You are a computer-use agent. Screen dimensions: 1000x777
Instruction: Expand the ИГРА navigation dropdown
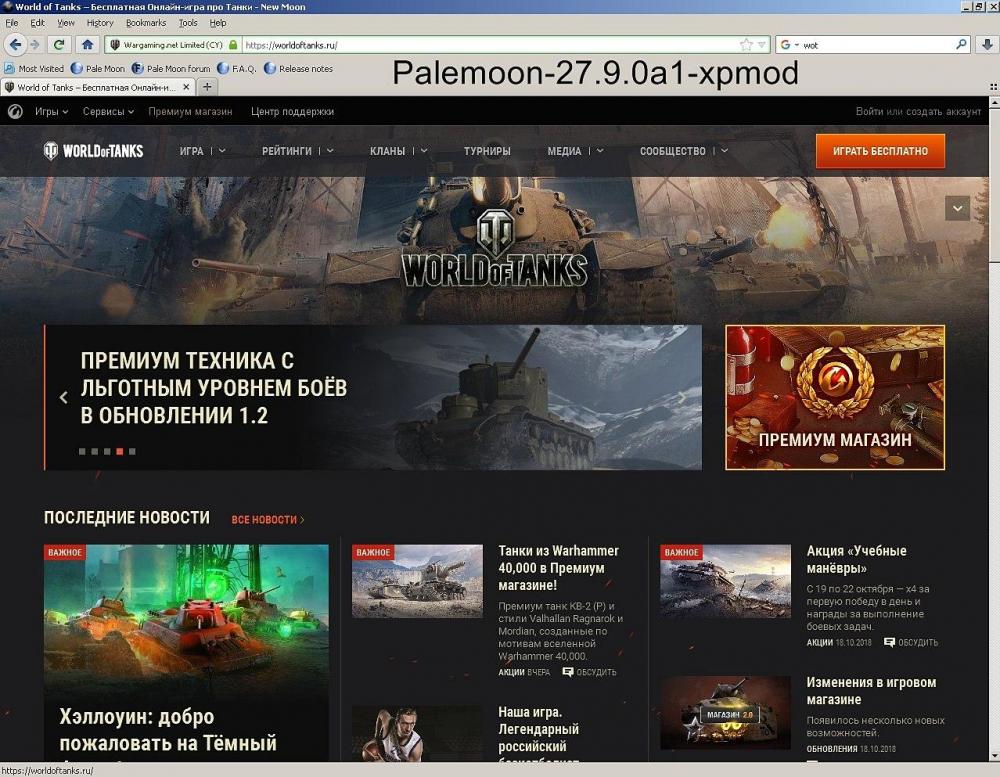pos(202,151)
